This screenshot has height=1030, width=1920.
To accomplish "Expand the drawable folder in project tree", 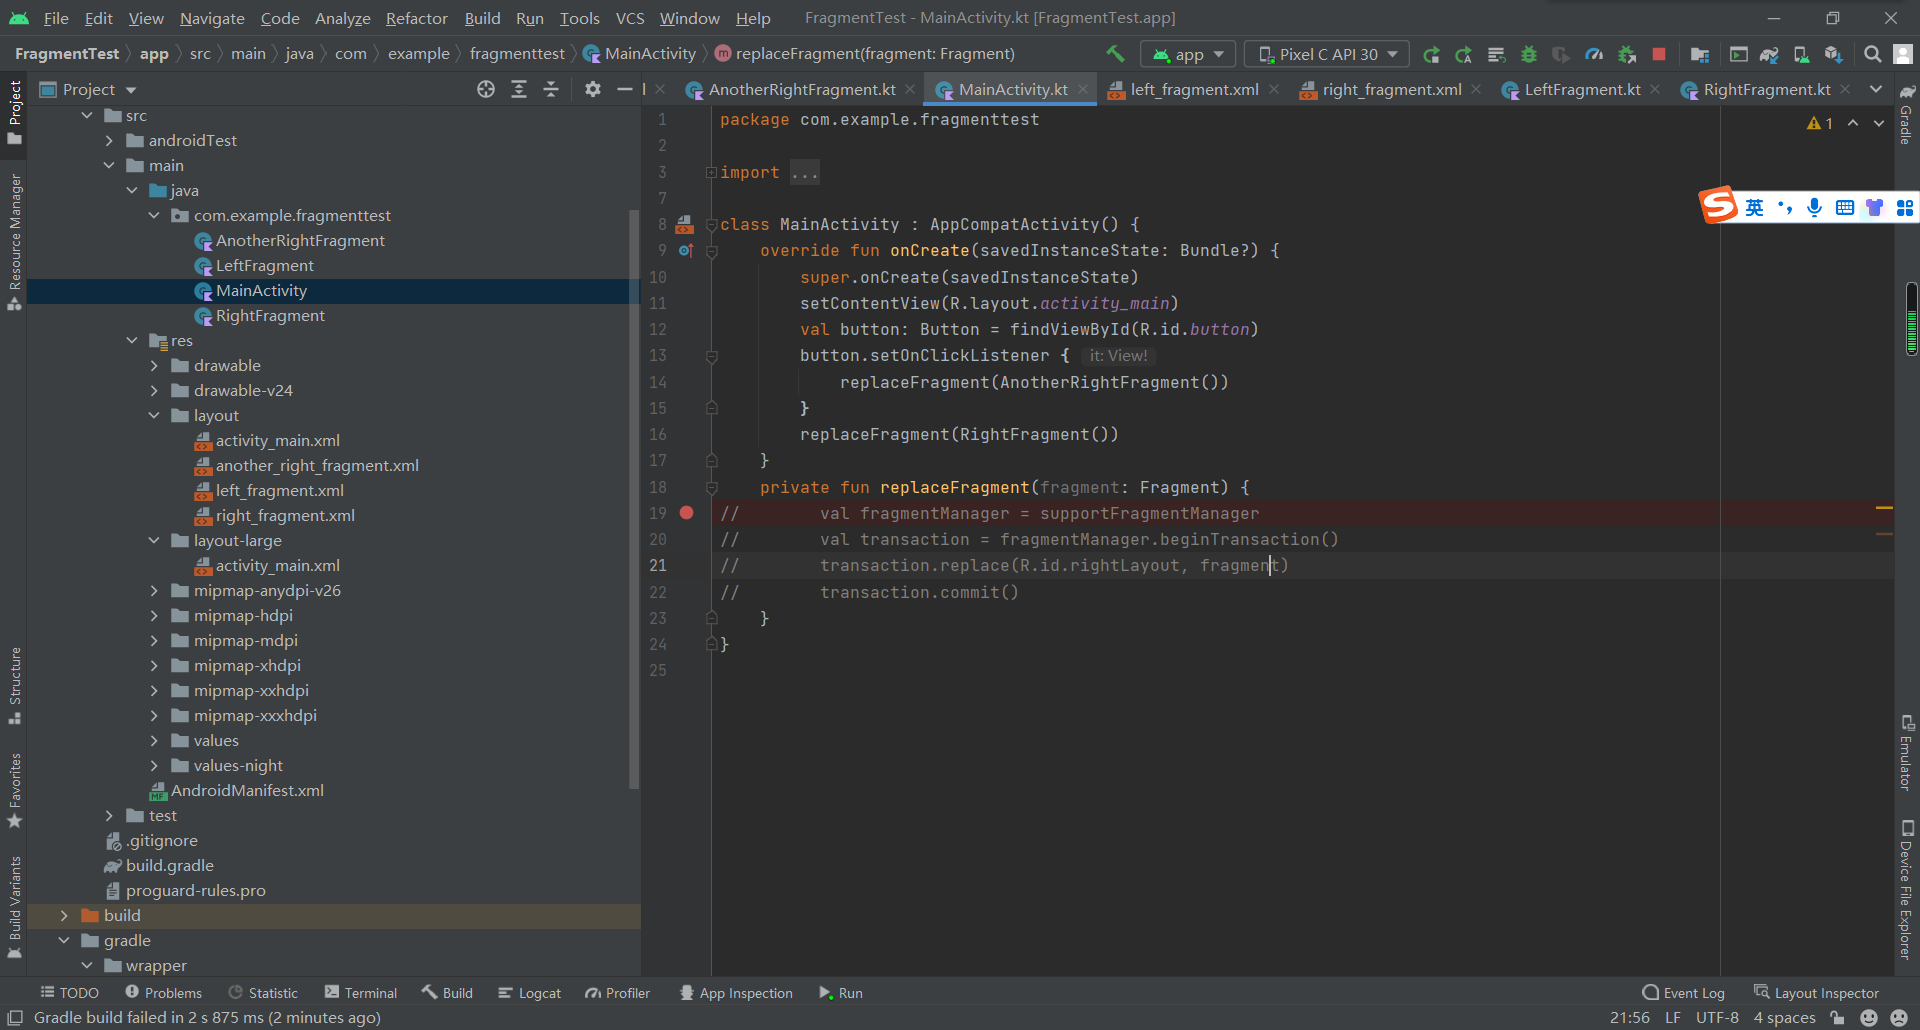I will (x=154, y=366).
